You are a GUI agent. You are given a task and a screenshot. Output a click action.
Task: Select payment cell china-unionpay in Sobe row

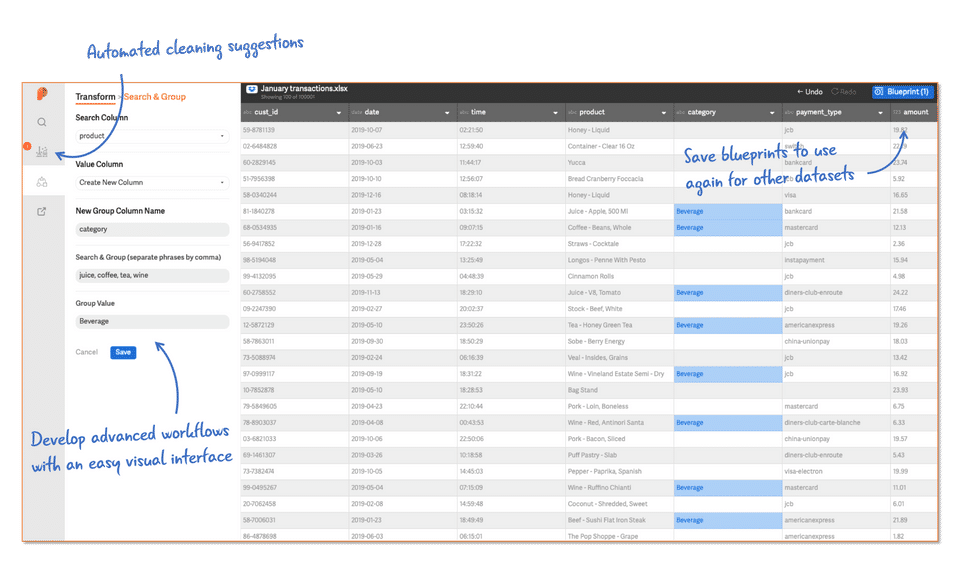(836, 341)
